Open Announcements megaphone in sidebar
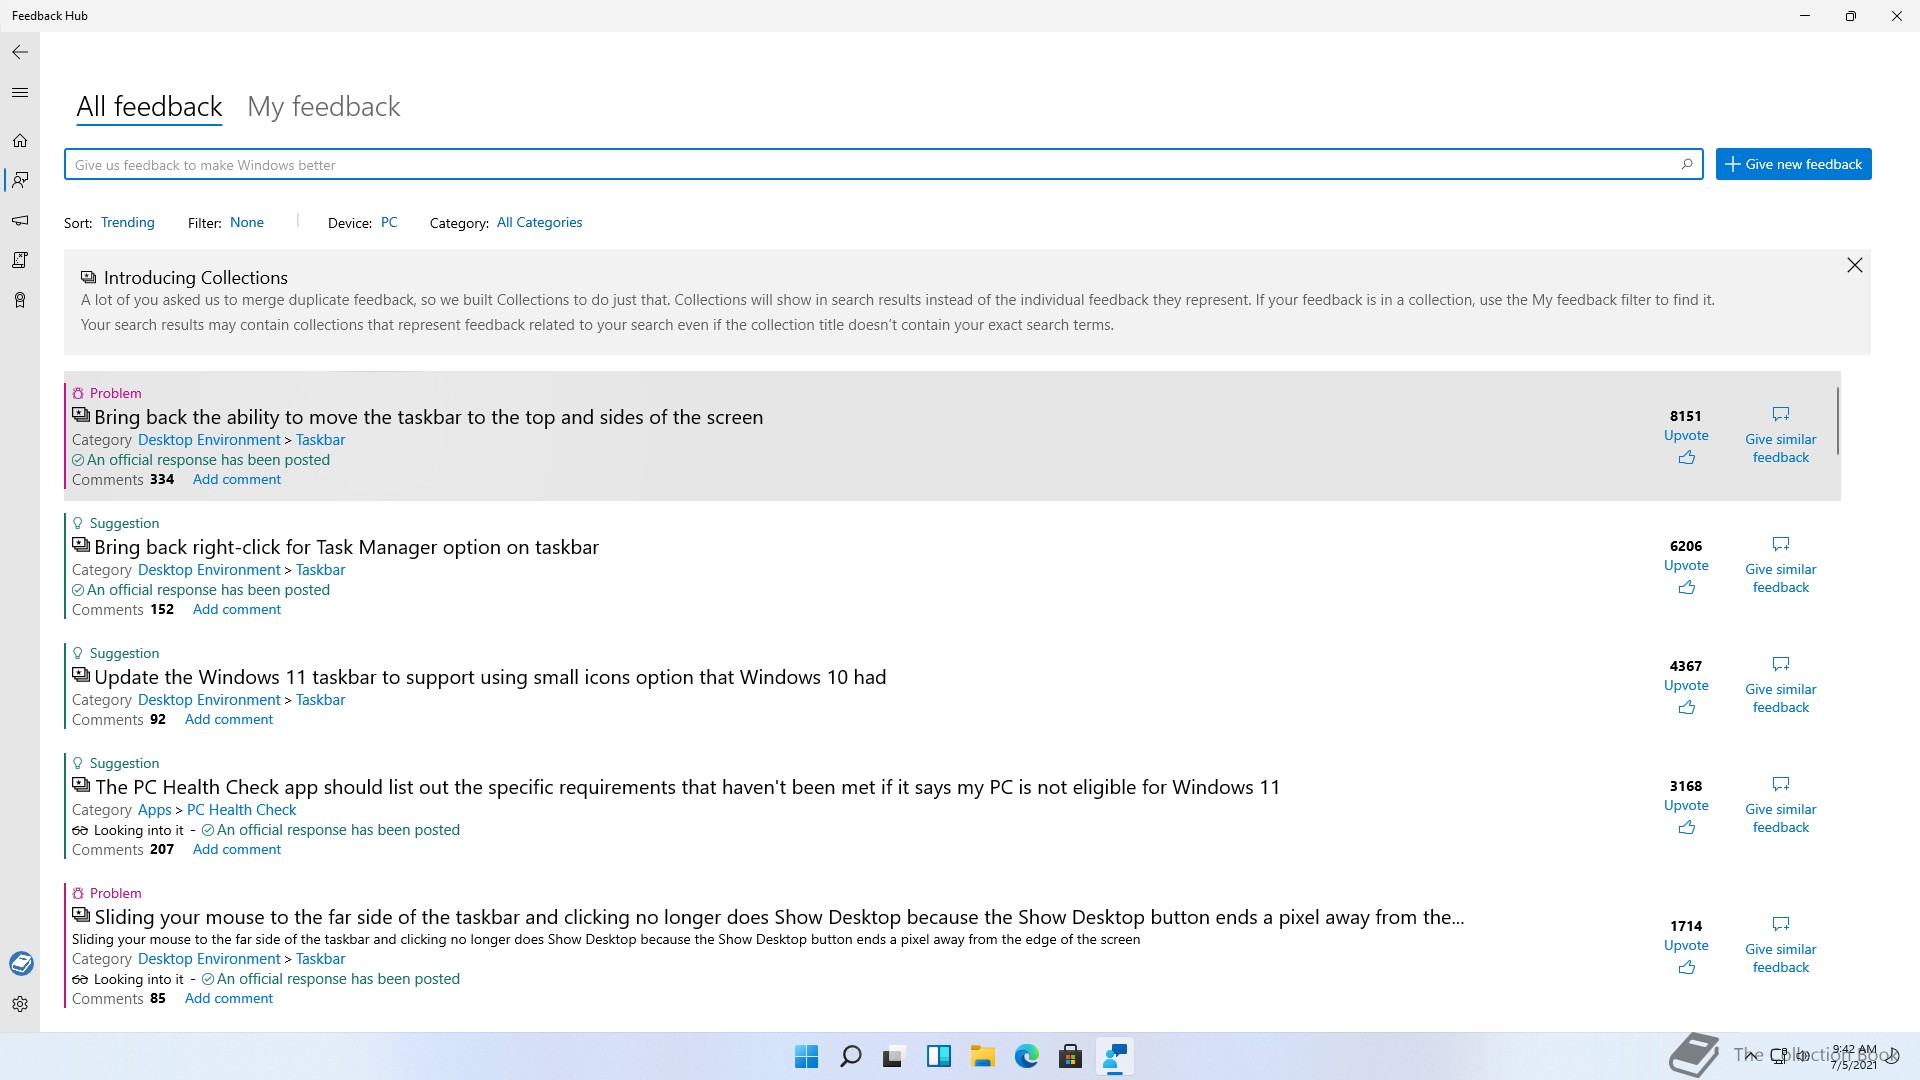 coord(20,220)
